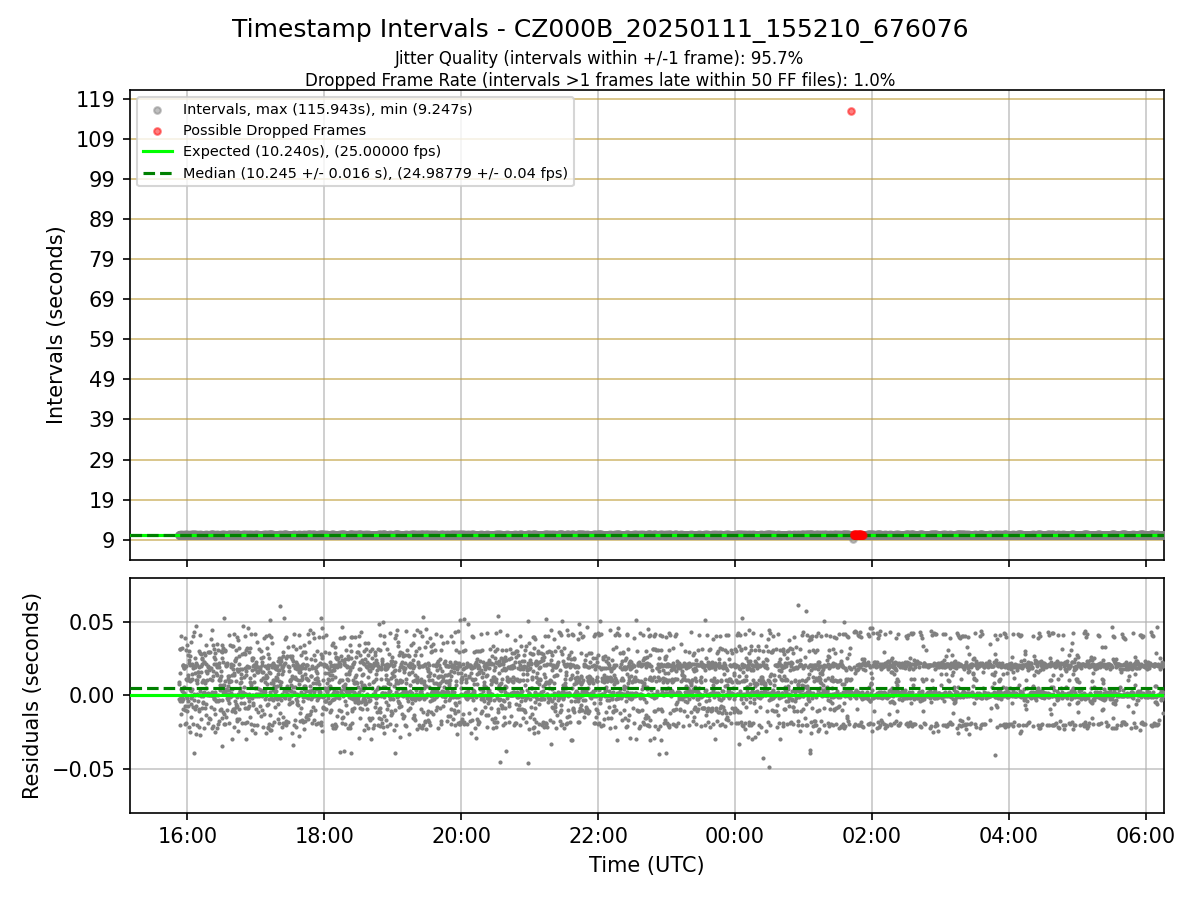Click the '00:00' x-axis tick label
Viewport: 1200px width, 900px height.
(x=735, y=835)
